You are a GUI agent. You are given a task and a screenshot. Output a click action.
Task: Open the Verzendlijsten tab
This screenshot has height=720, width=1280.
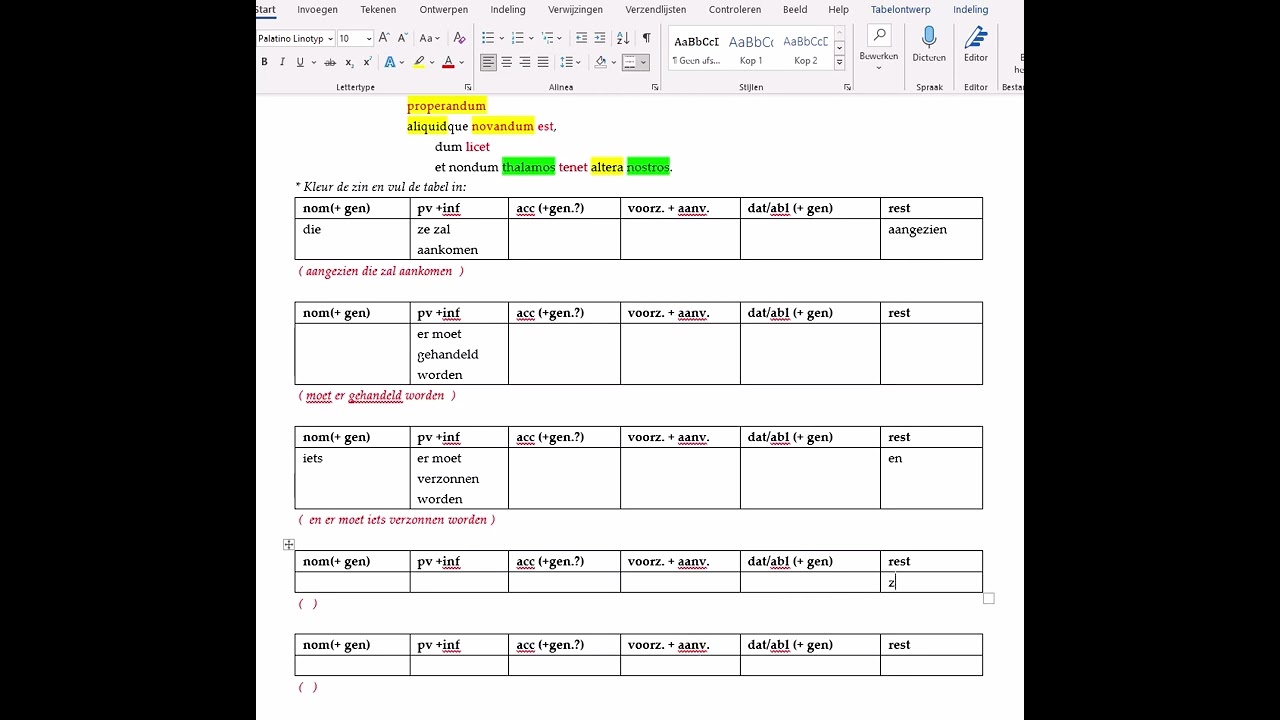pos(656,10)
